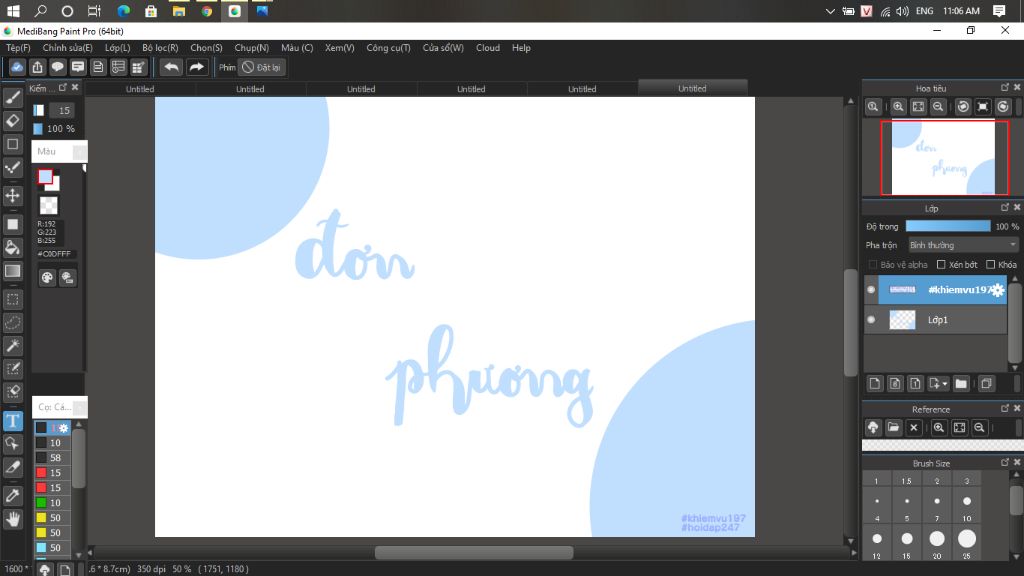Open the Pha trộn blend mode dropdown

tap(963, 245)
